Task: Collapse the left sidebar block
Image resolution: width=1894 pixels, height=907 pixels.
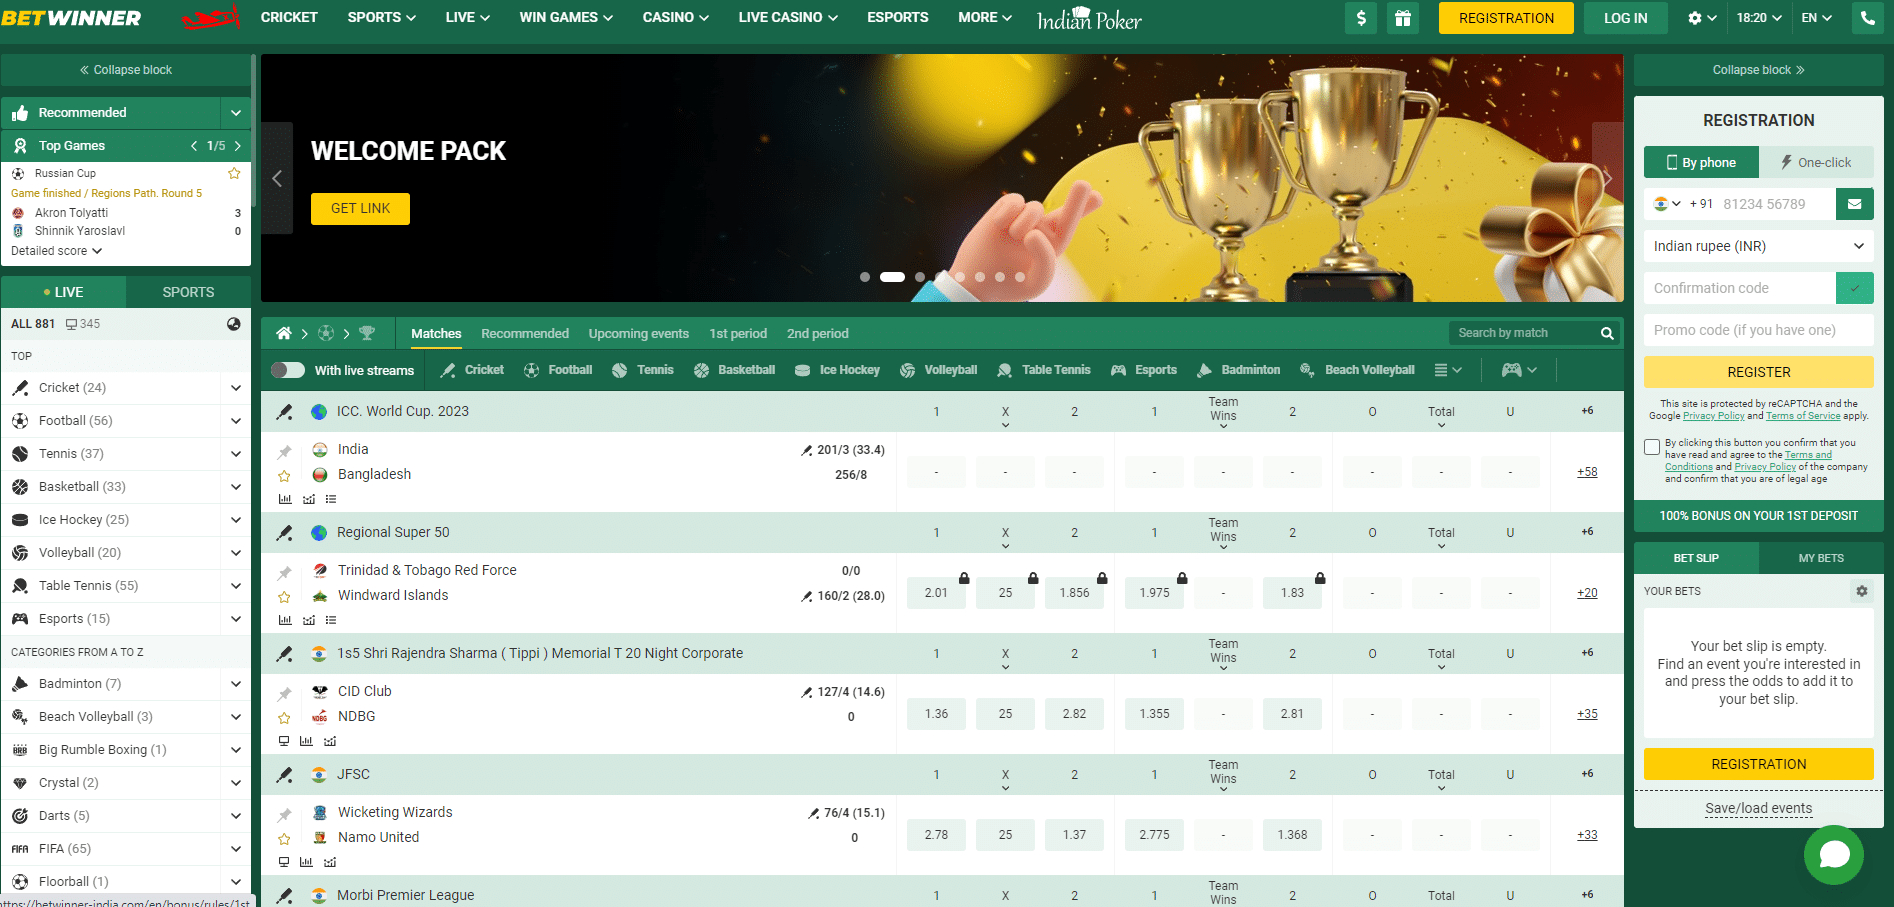Action: (126, 70)
